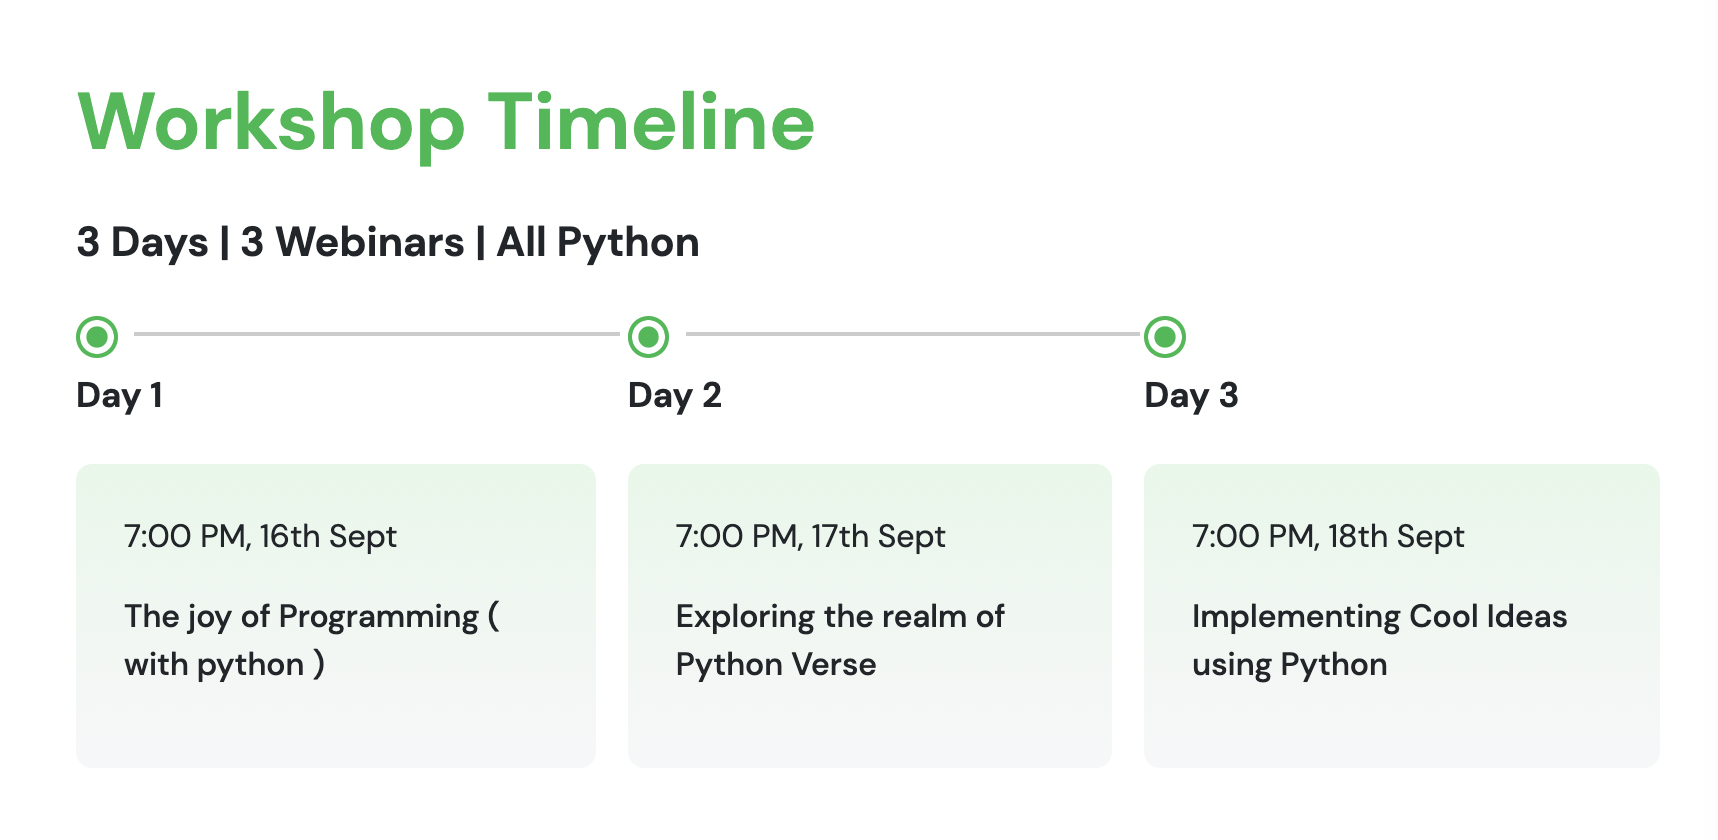Click the '7:00 PM, 16th Sept' time text
The image size is (1718, 840).
(x=260, y=537)
